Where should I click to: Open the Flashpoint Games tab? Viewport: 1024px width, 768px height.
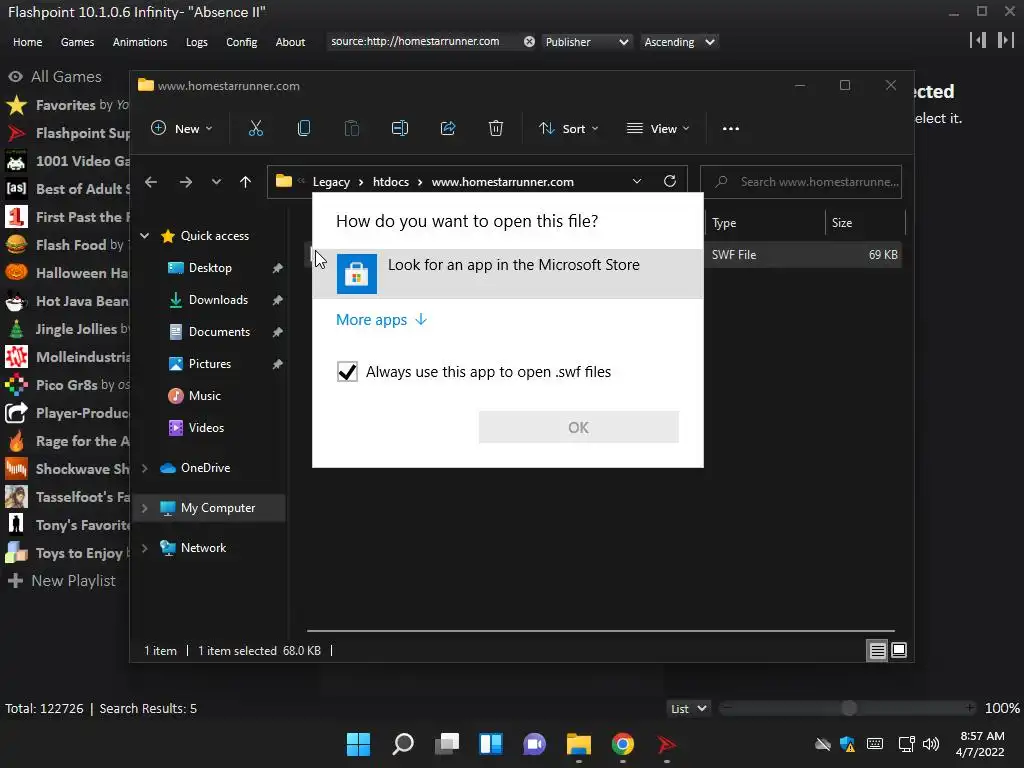click(x=77, y=42)
